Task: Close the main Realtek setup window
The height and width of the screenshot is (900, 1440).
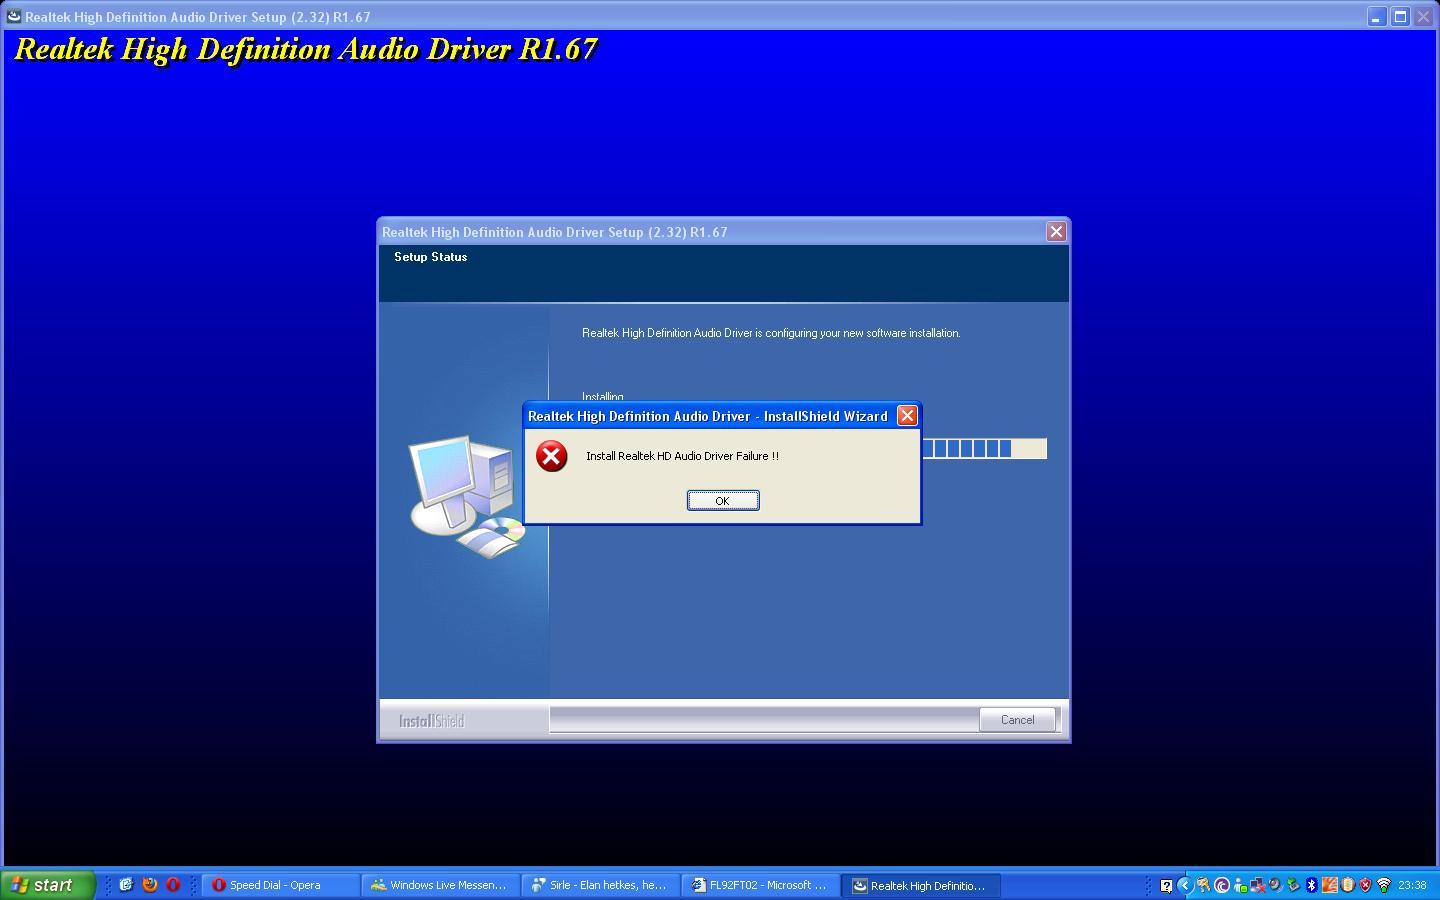Action: (x=1424, y=17)
